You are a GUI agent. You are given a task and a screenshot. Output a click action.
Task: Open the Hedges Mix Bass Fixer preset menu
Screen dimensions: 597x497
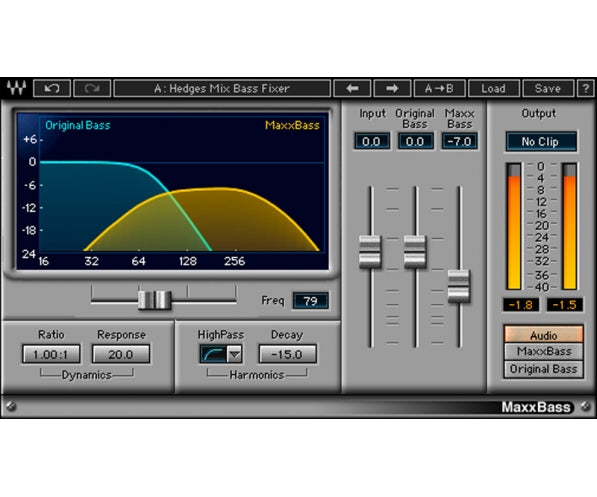pos(222,89)
